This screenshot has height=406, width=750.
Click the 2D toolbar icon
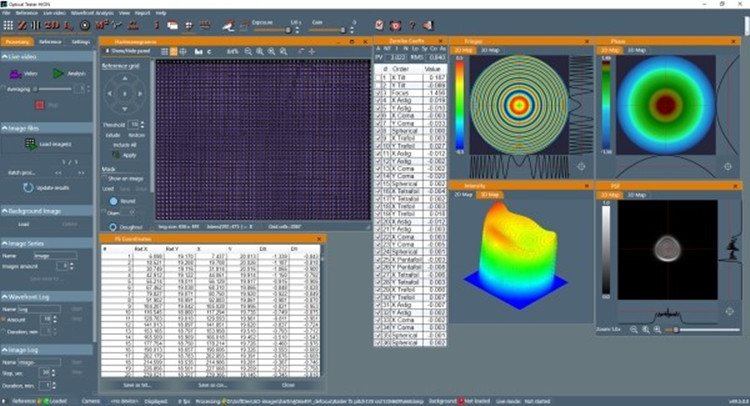(x=52, y=25)
